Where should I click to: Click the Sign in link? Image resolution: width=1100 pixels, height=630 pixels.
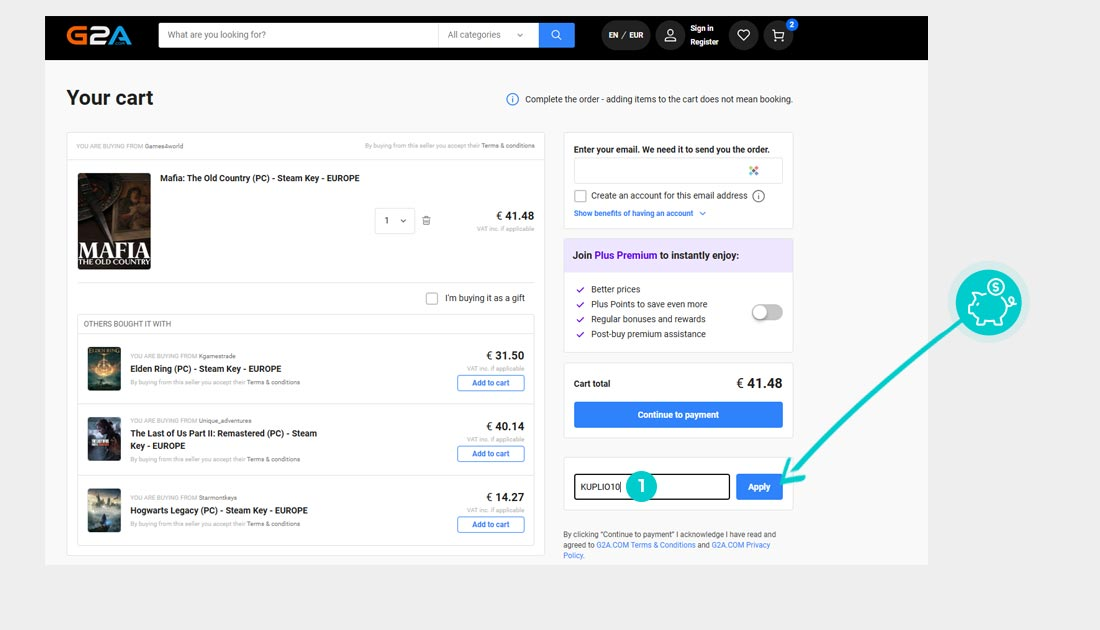[x=702, y=28]
